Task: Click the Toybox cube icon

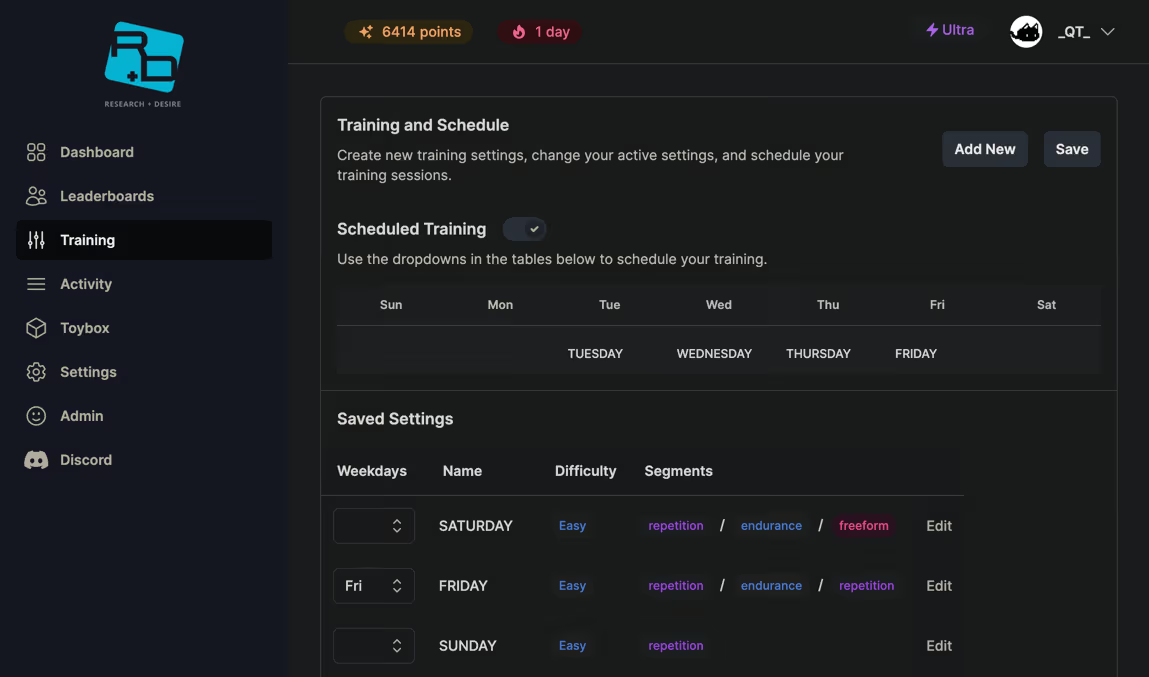Action: [36, 328]
